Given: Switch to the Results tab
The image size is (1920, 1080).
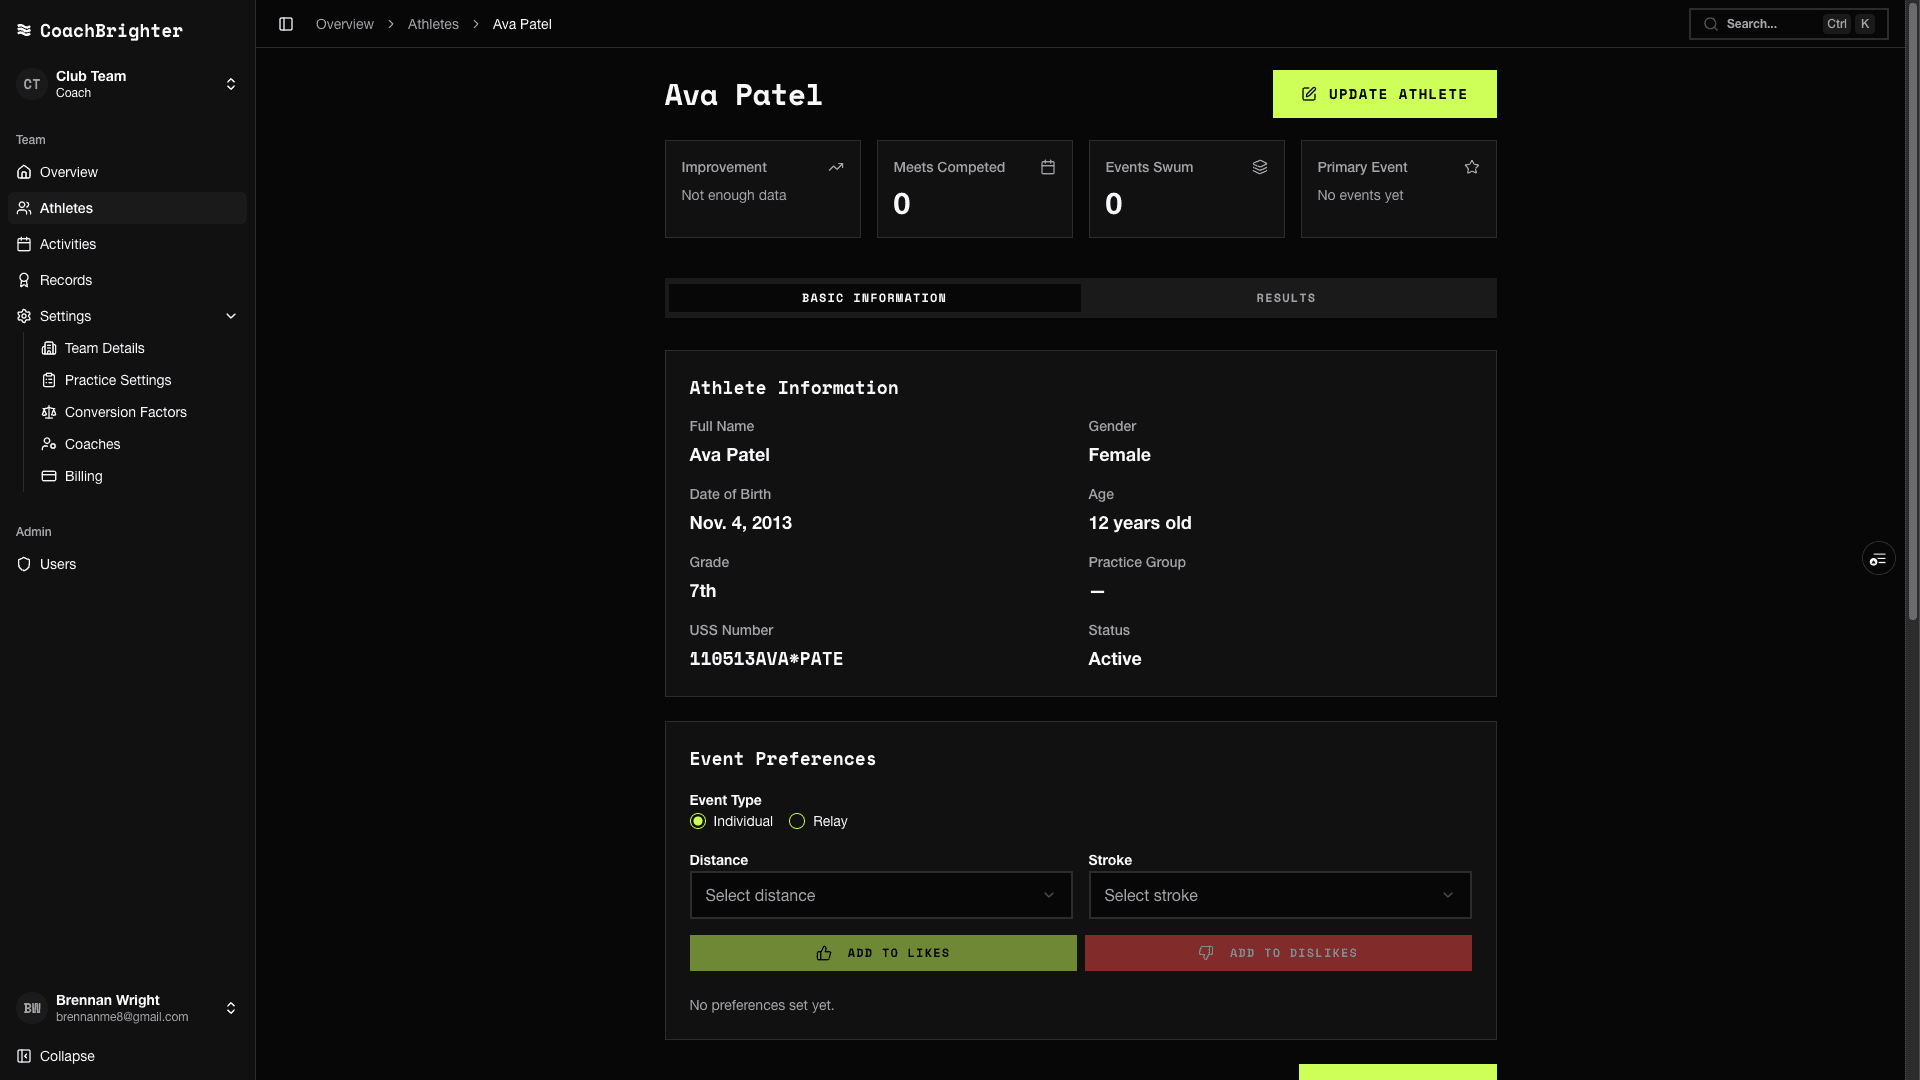Looking at the screenshot, I should click(1286, 298).
